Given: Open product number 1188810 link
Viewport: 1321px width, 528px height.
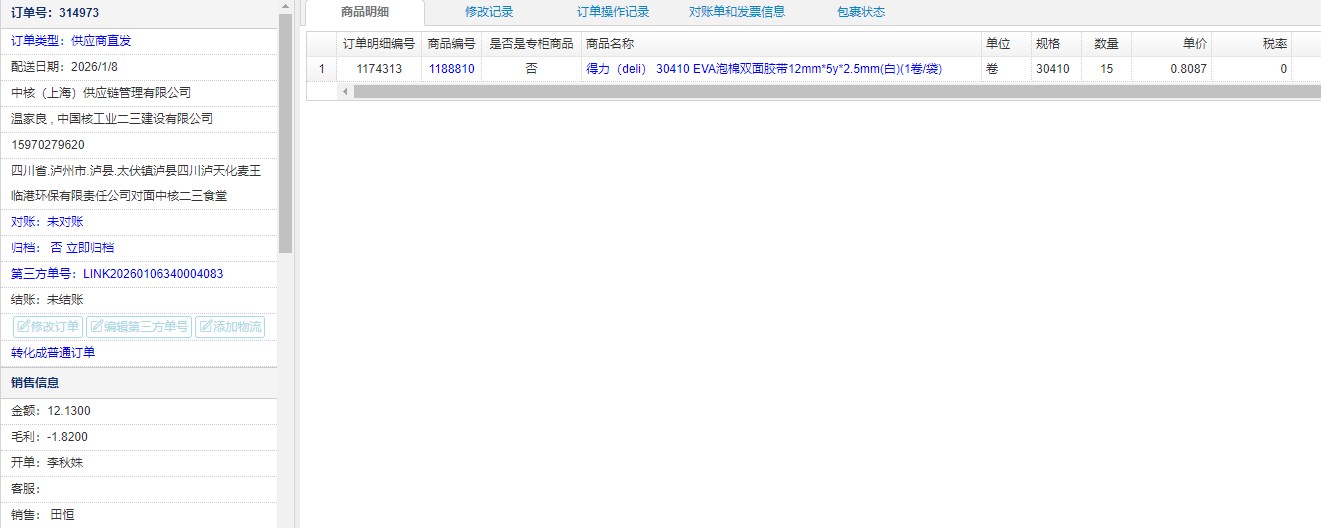Looking at the screenshot, I should pos(452,69).
